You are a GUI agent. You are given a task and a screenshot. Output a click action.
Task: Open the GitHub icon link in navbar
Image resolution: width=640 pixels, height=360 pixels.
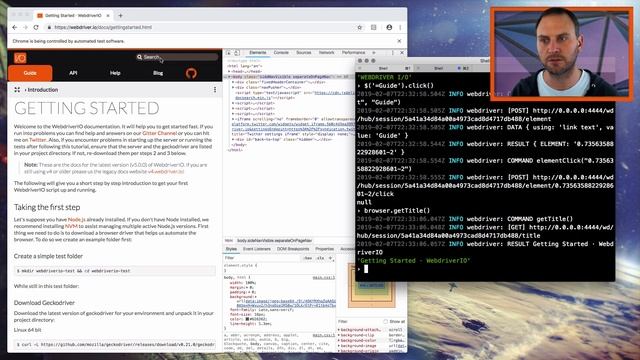(191, 73)
